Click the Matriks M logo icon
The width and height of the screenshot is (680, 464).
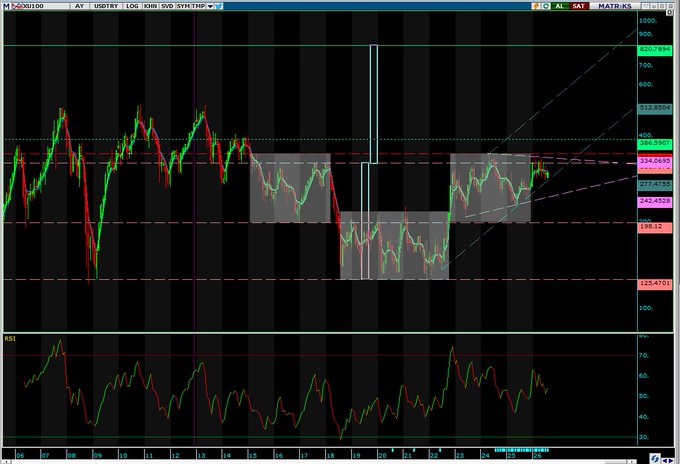6,6
